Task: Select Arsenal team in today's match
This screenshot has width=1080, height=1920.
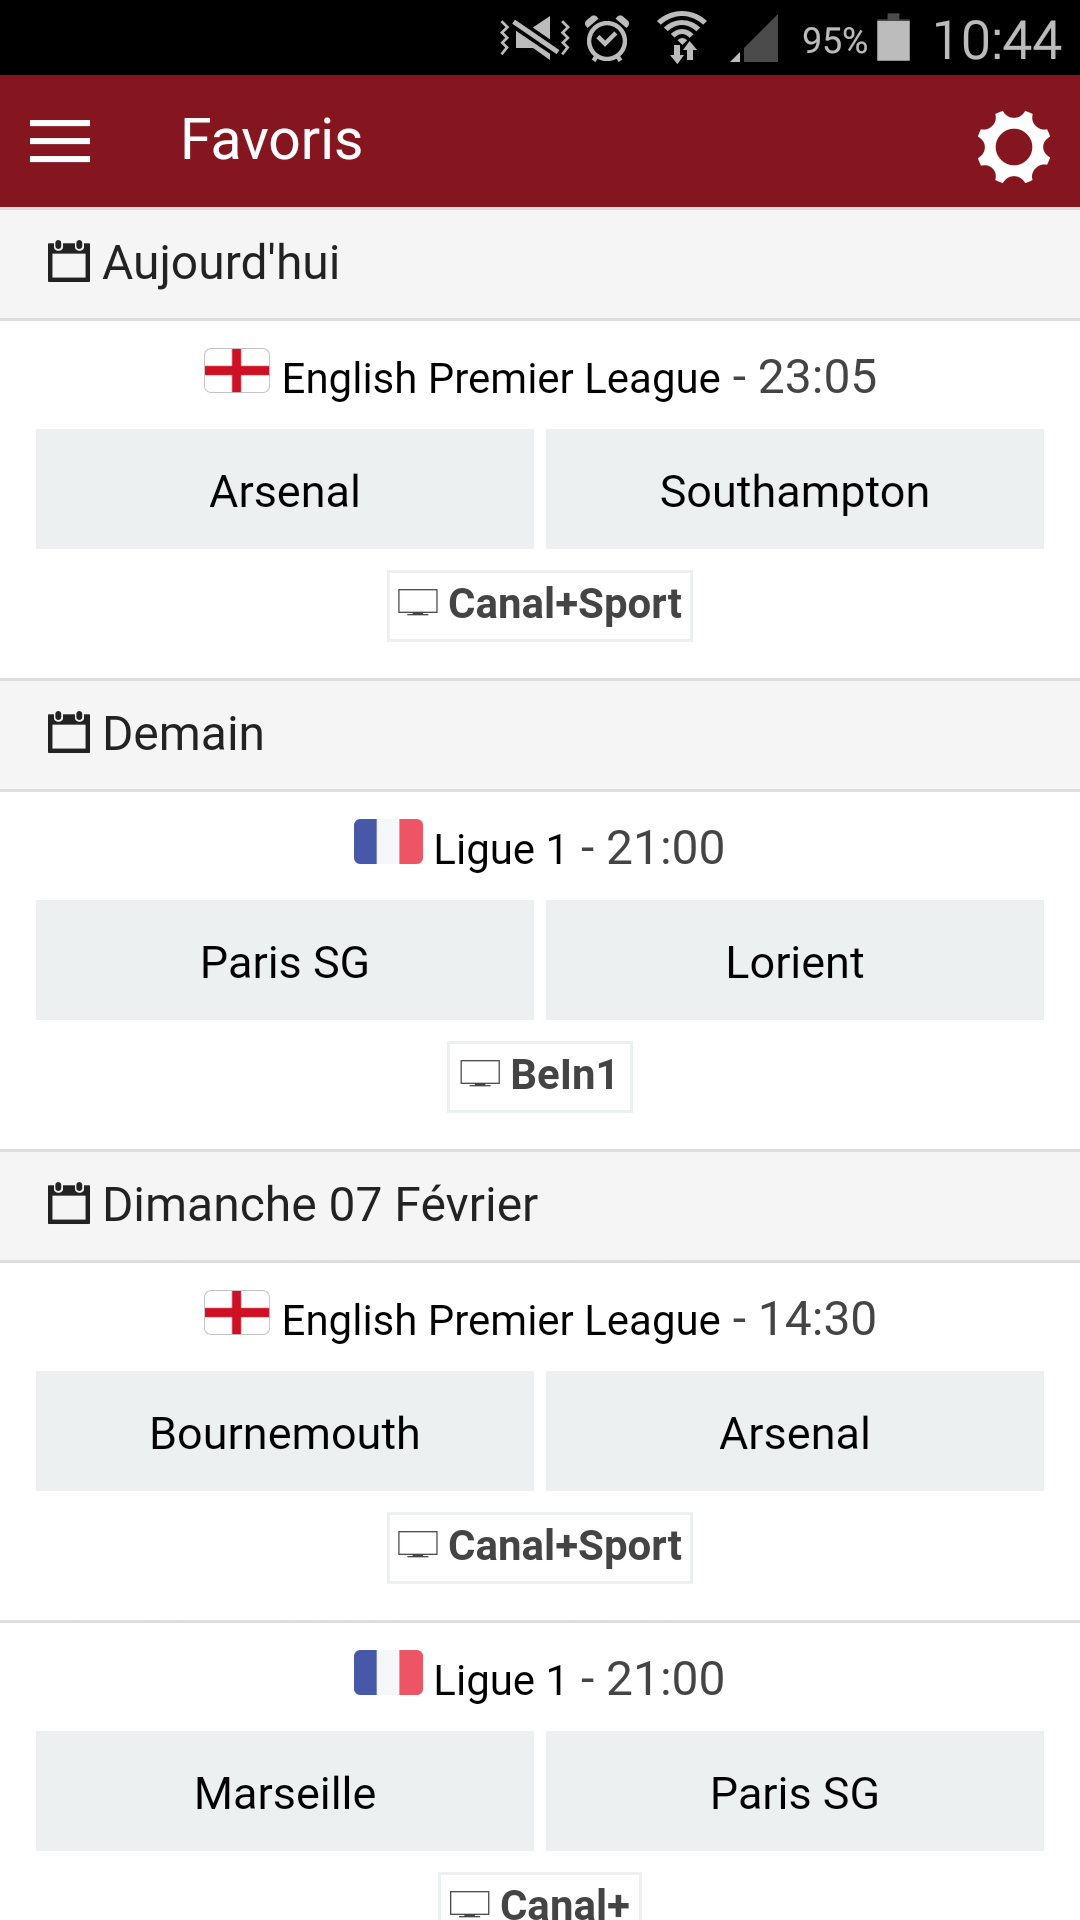Action: 285,490
